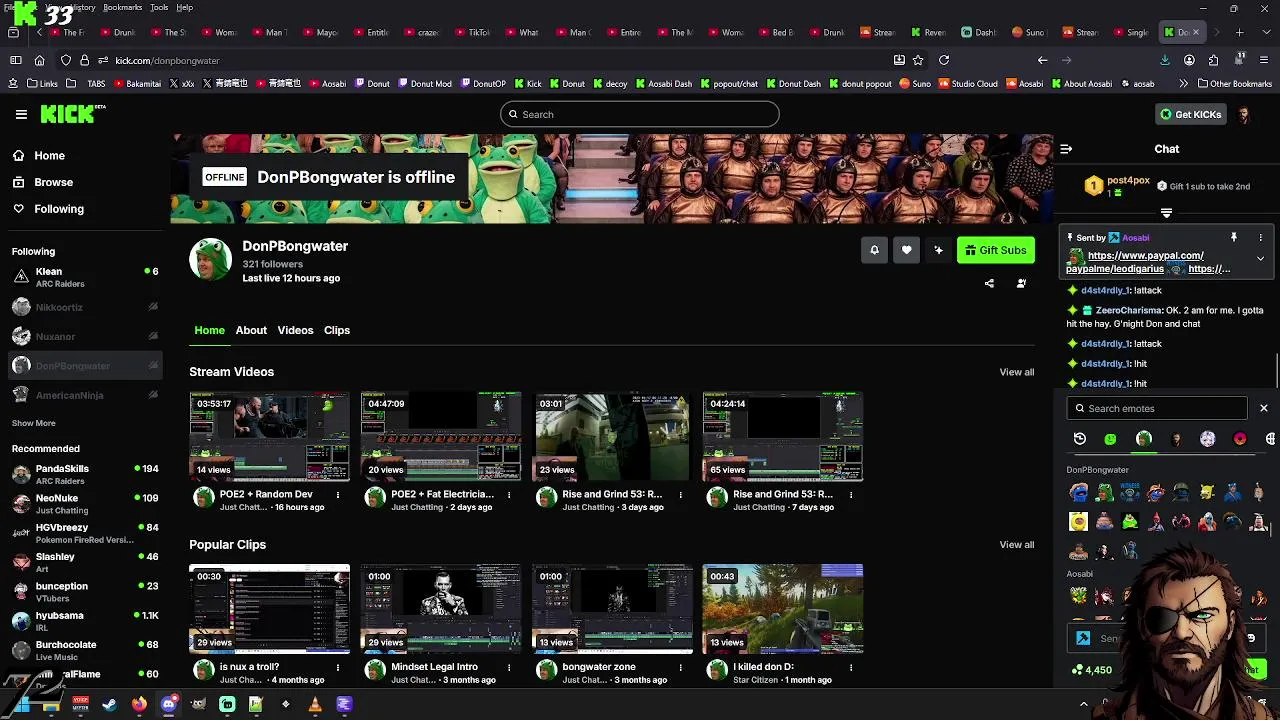Open the browser downloads icon
The height and width of the screenshot is (720, 1280).
(1164, 60)
